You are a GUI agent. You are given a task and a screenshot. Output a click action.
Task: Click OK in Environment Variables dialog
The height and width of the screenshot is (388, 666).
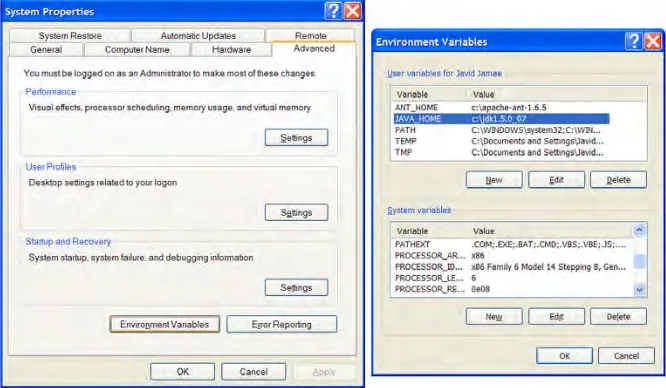tap(564, 356)
